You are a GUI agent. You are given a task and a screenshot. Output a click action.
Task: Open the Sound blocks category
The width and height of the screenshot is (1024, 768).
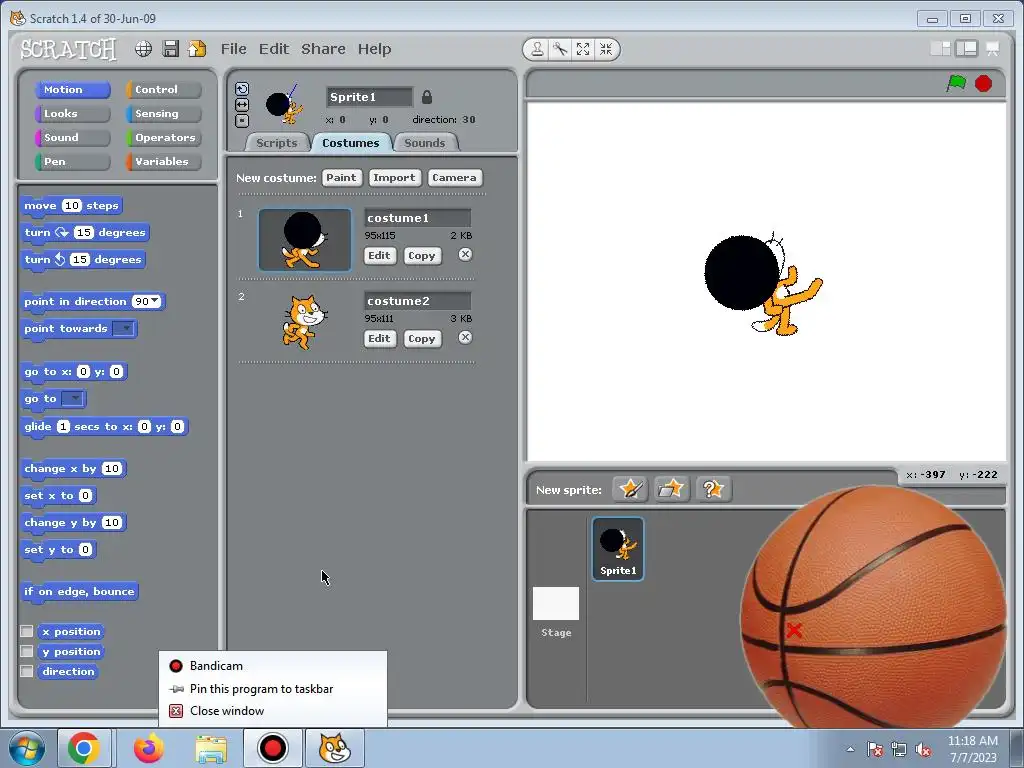click(72, 138)
